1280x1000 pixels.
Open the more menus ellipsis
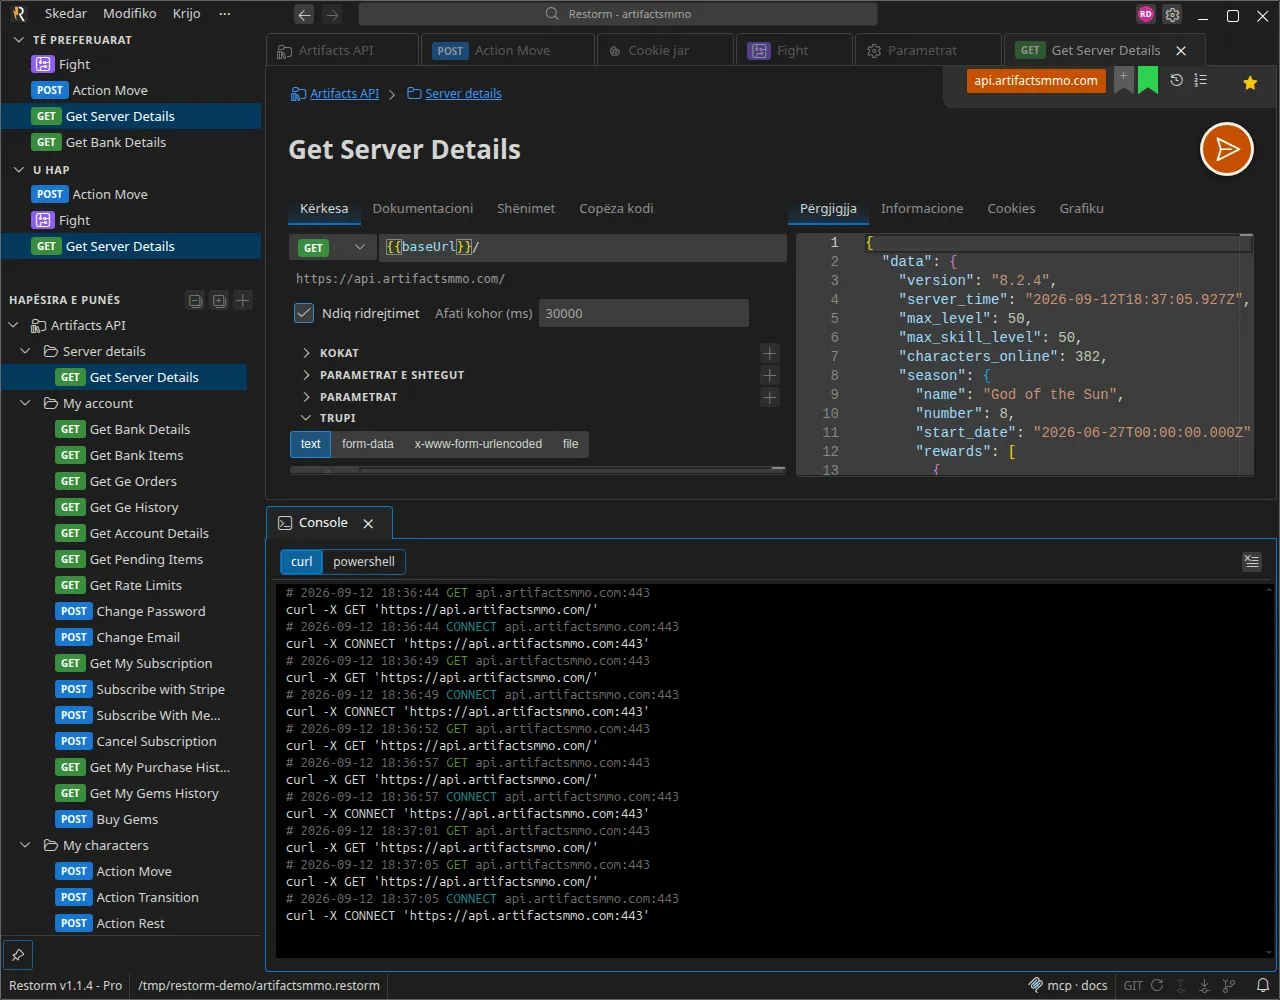[225, 14]
